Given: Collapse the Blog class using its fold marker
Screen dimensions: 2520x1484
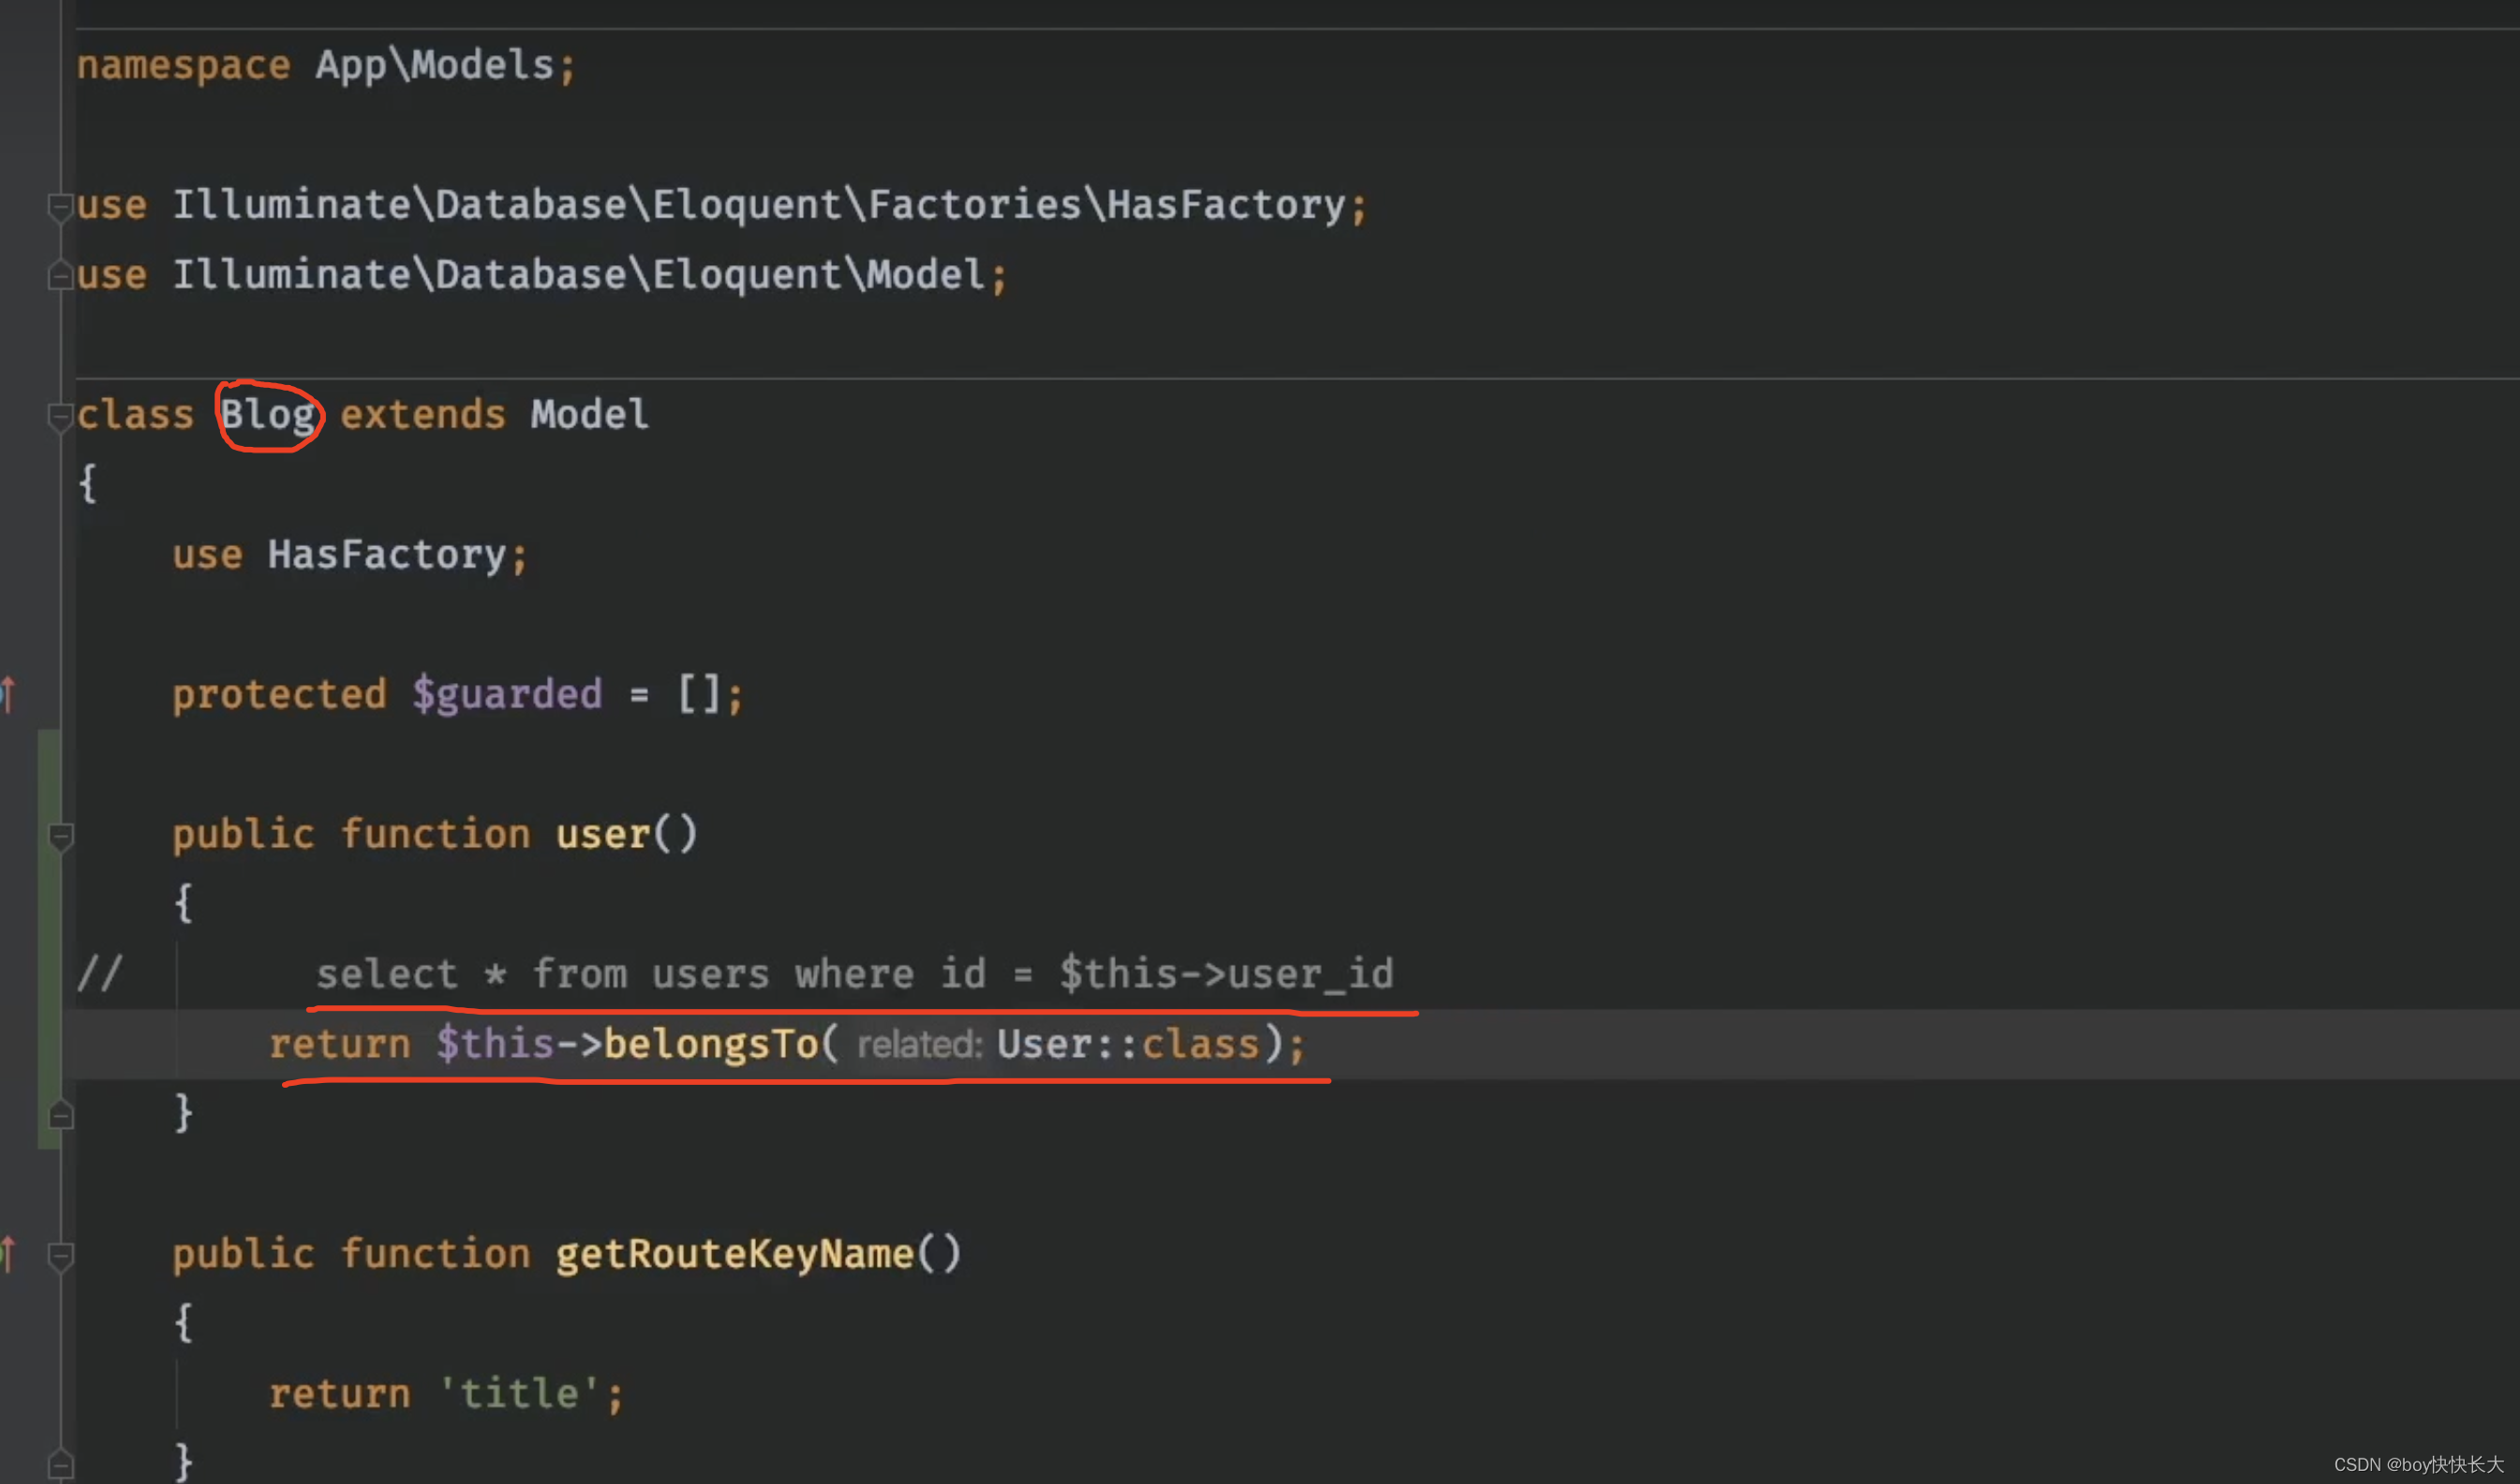Looking at the screenshot, I should (x=60, y=416).
